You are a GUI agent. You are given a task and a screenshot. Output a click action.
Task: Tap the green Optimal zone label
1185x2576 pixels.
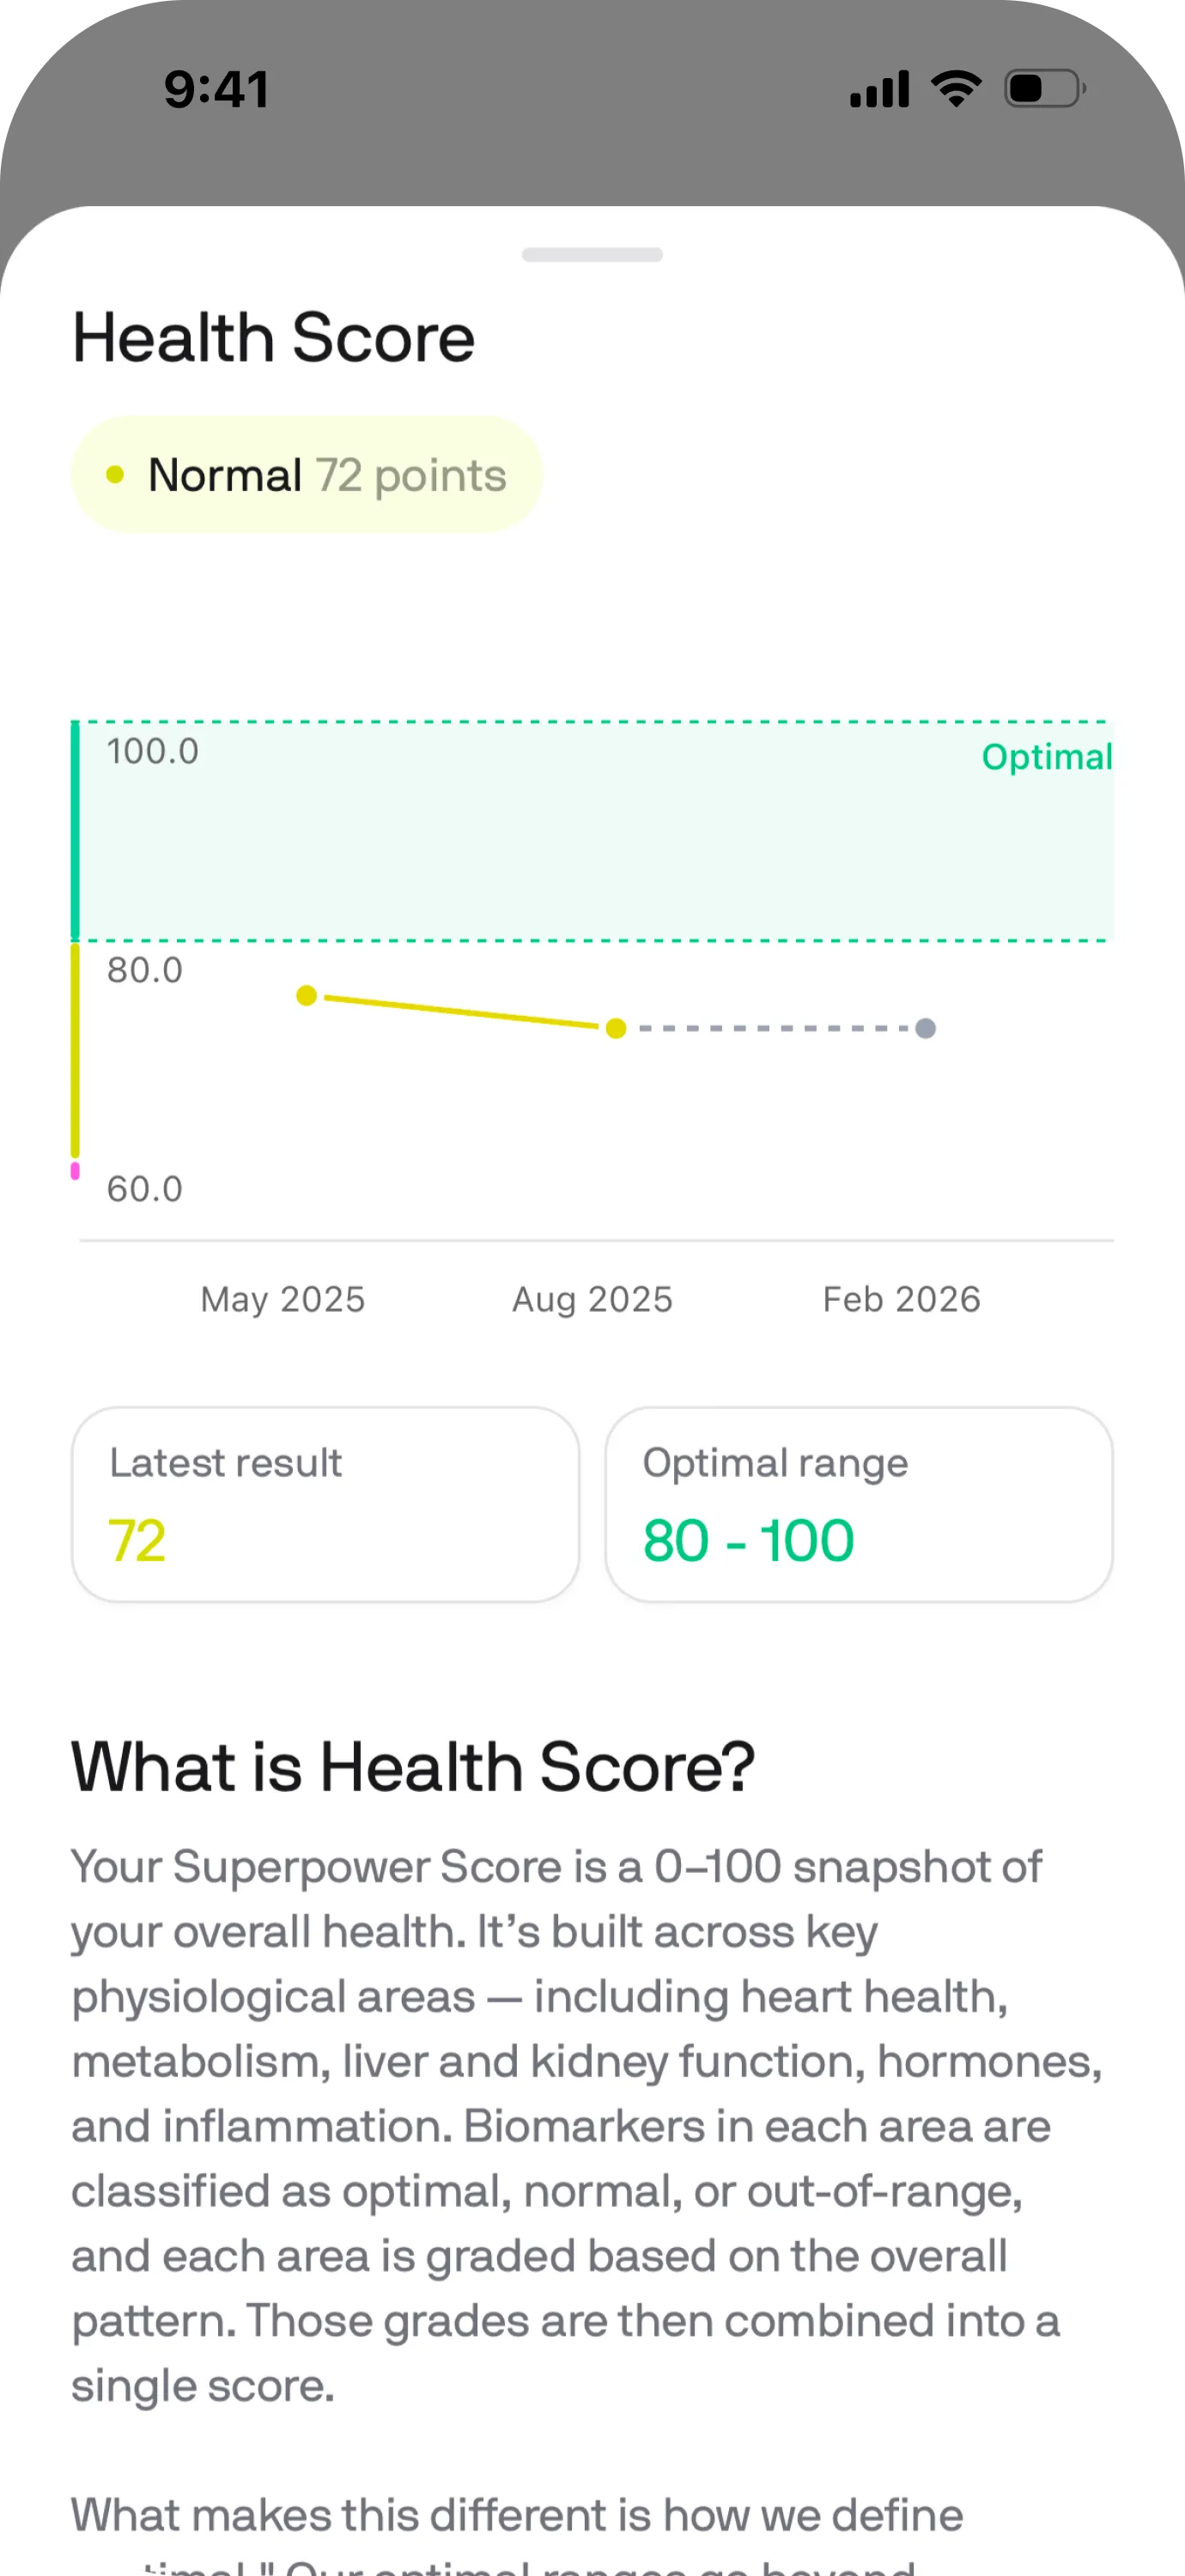tap(1046, 757)
